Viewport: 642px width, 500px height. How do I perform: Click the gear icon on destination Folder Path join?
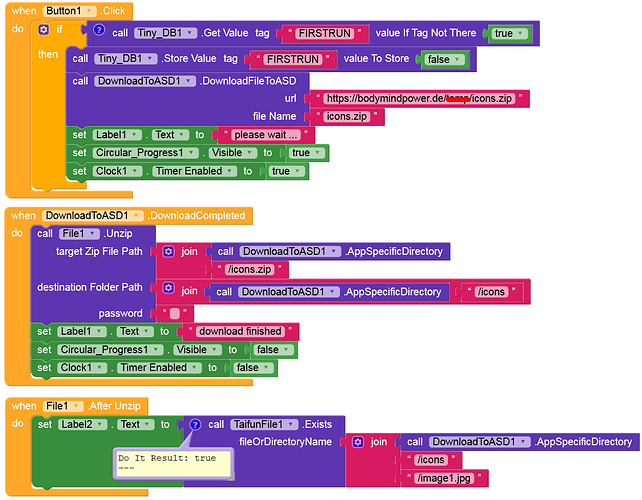pos(169,292)
